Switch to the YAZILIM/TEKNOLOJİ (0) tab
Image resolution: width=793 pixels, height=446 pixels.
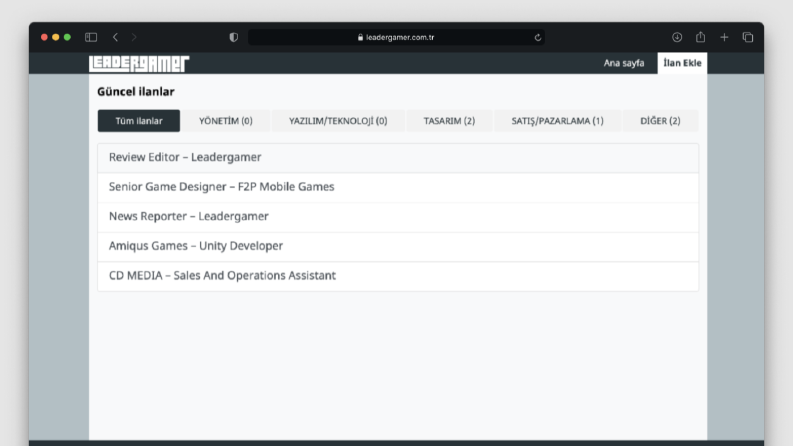tap(338, 121)
